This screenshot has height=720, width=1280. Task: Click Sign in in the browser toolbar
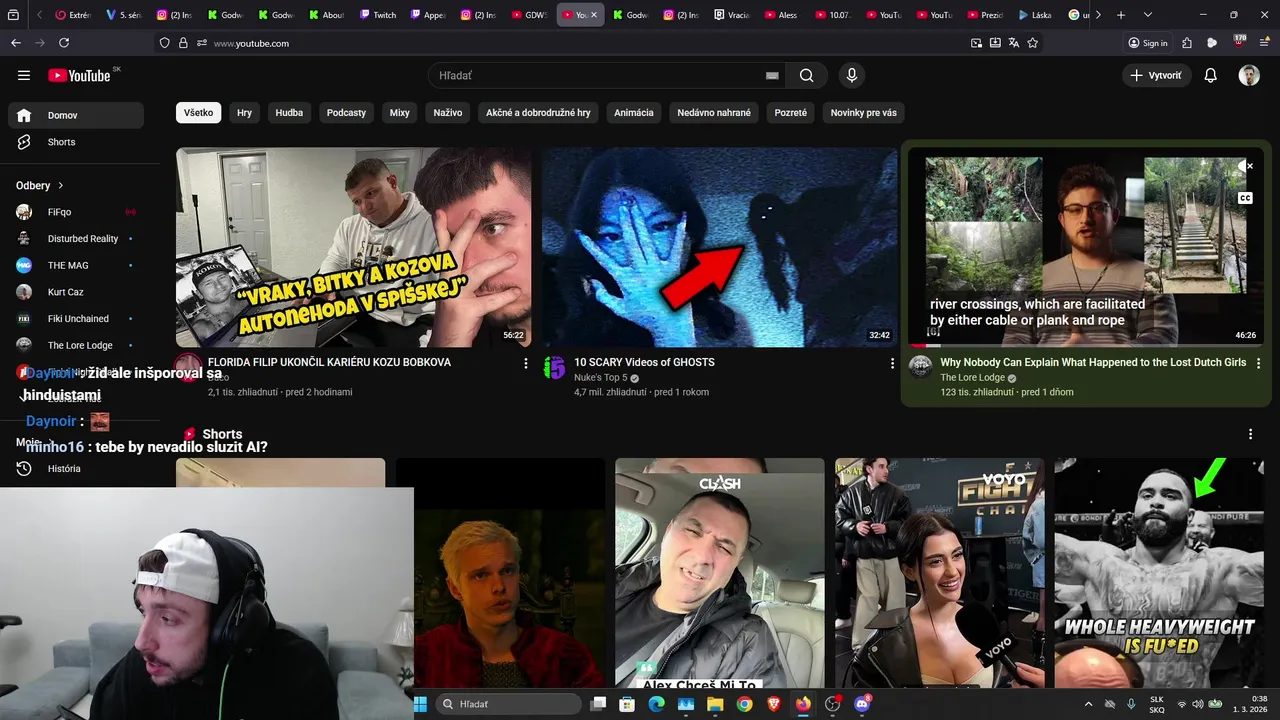tap(1147, 43)
